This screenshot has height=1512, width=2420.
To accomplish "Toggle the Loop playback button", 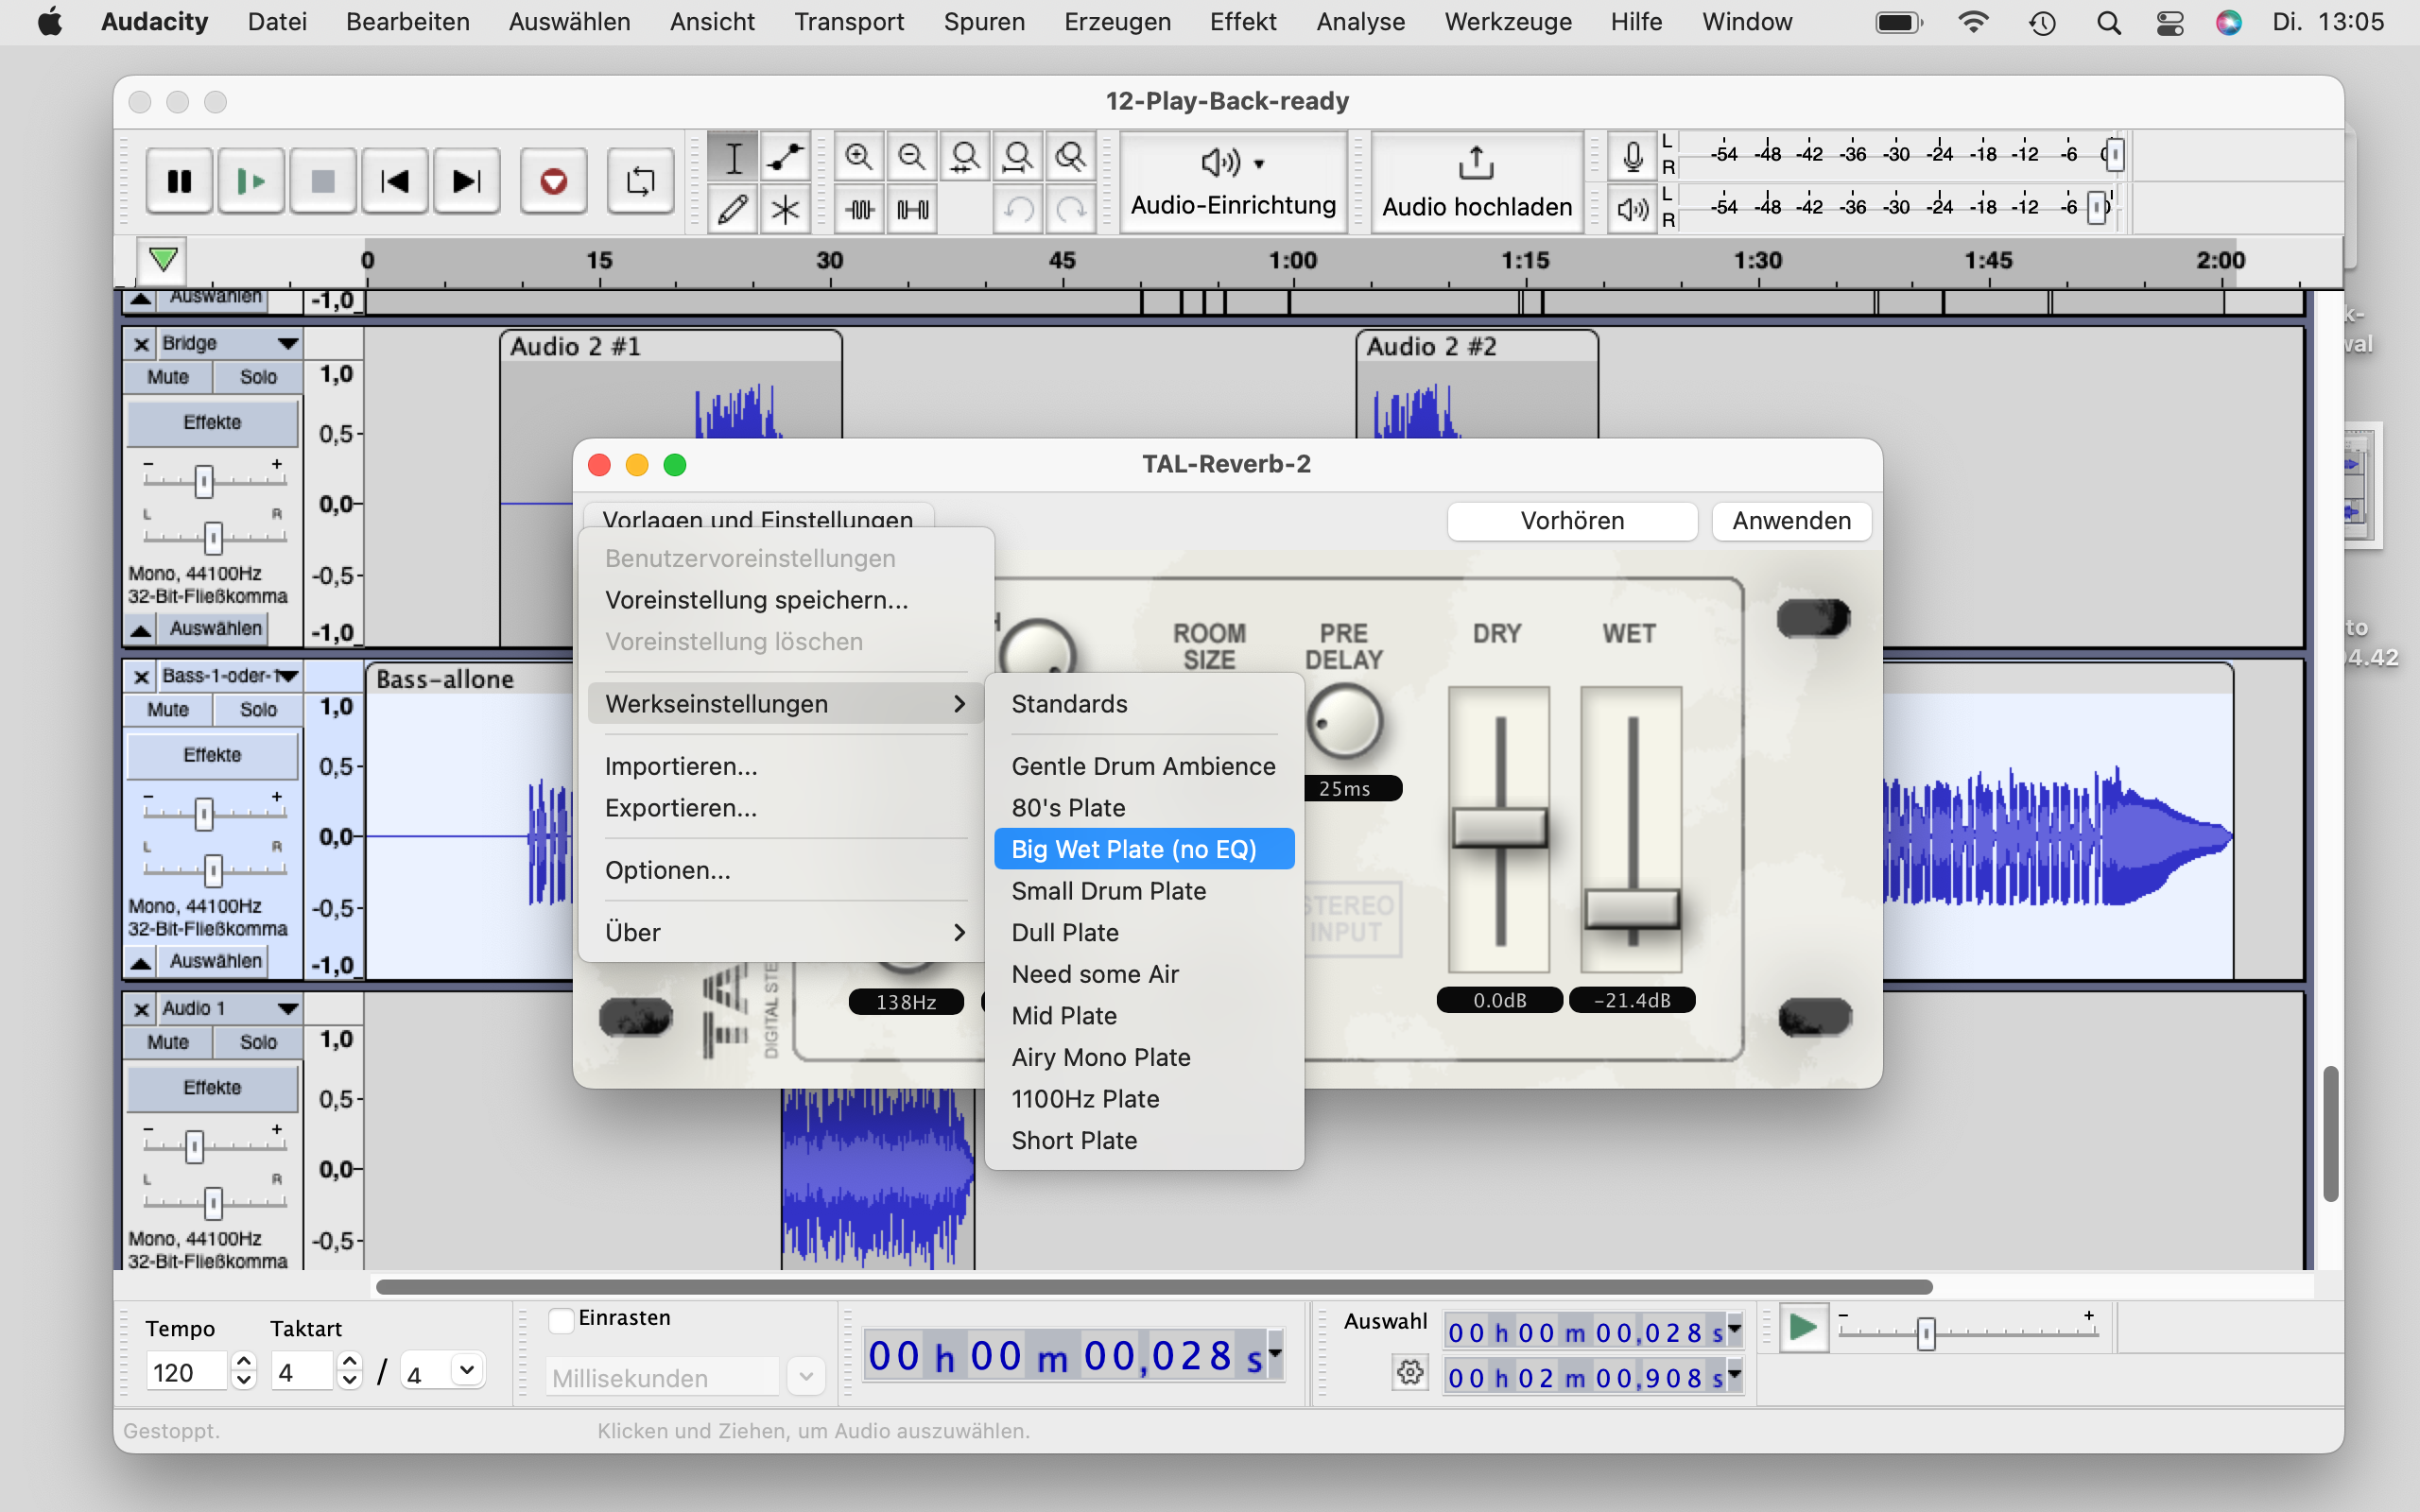I will tap(640, 181).
